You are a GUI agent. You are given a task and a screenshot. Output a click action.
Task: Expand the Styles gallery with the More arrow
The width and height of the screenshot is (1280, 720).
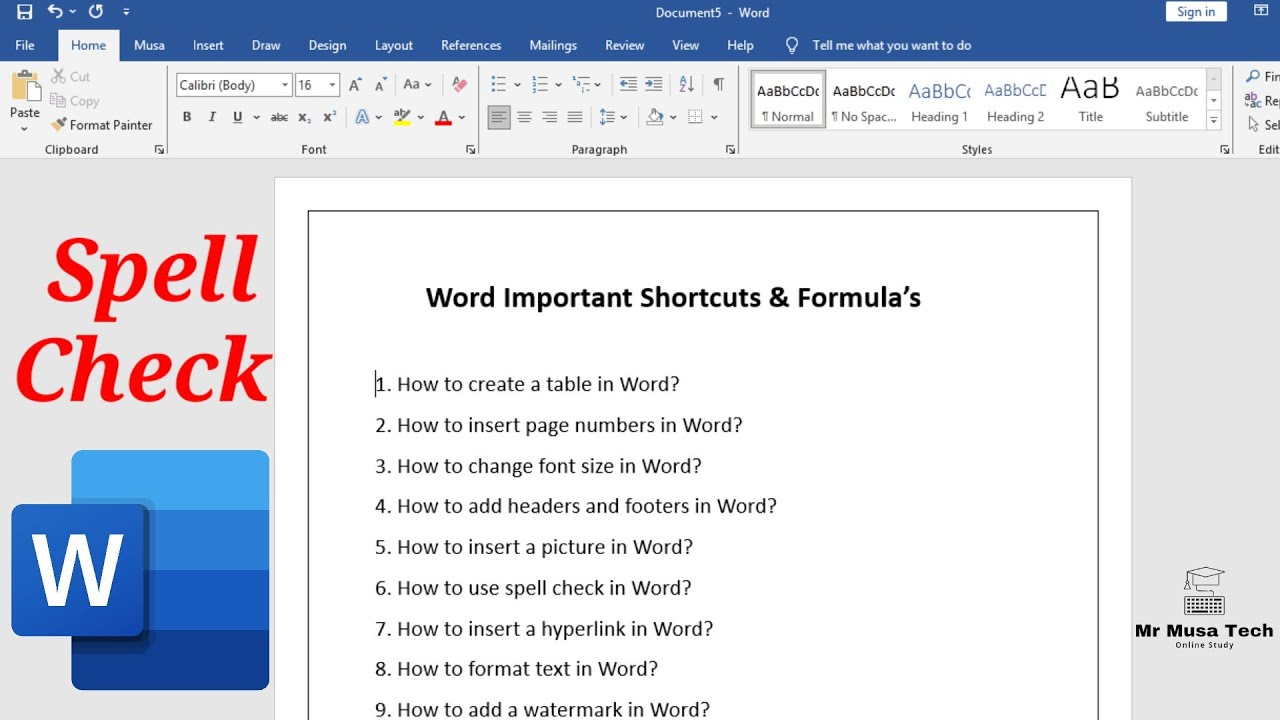click(1214, 121)
